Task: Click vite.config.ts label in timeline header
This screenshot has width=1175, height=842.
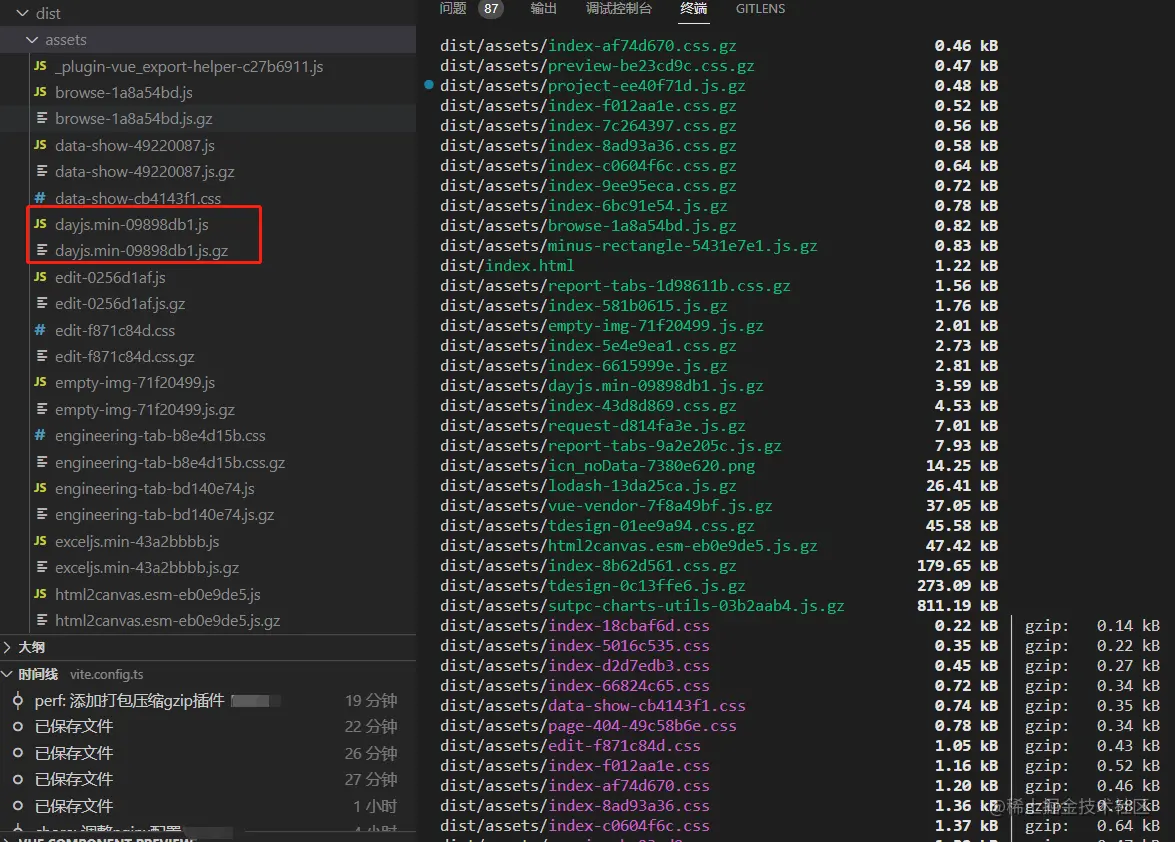Action: click(106, 674)
